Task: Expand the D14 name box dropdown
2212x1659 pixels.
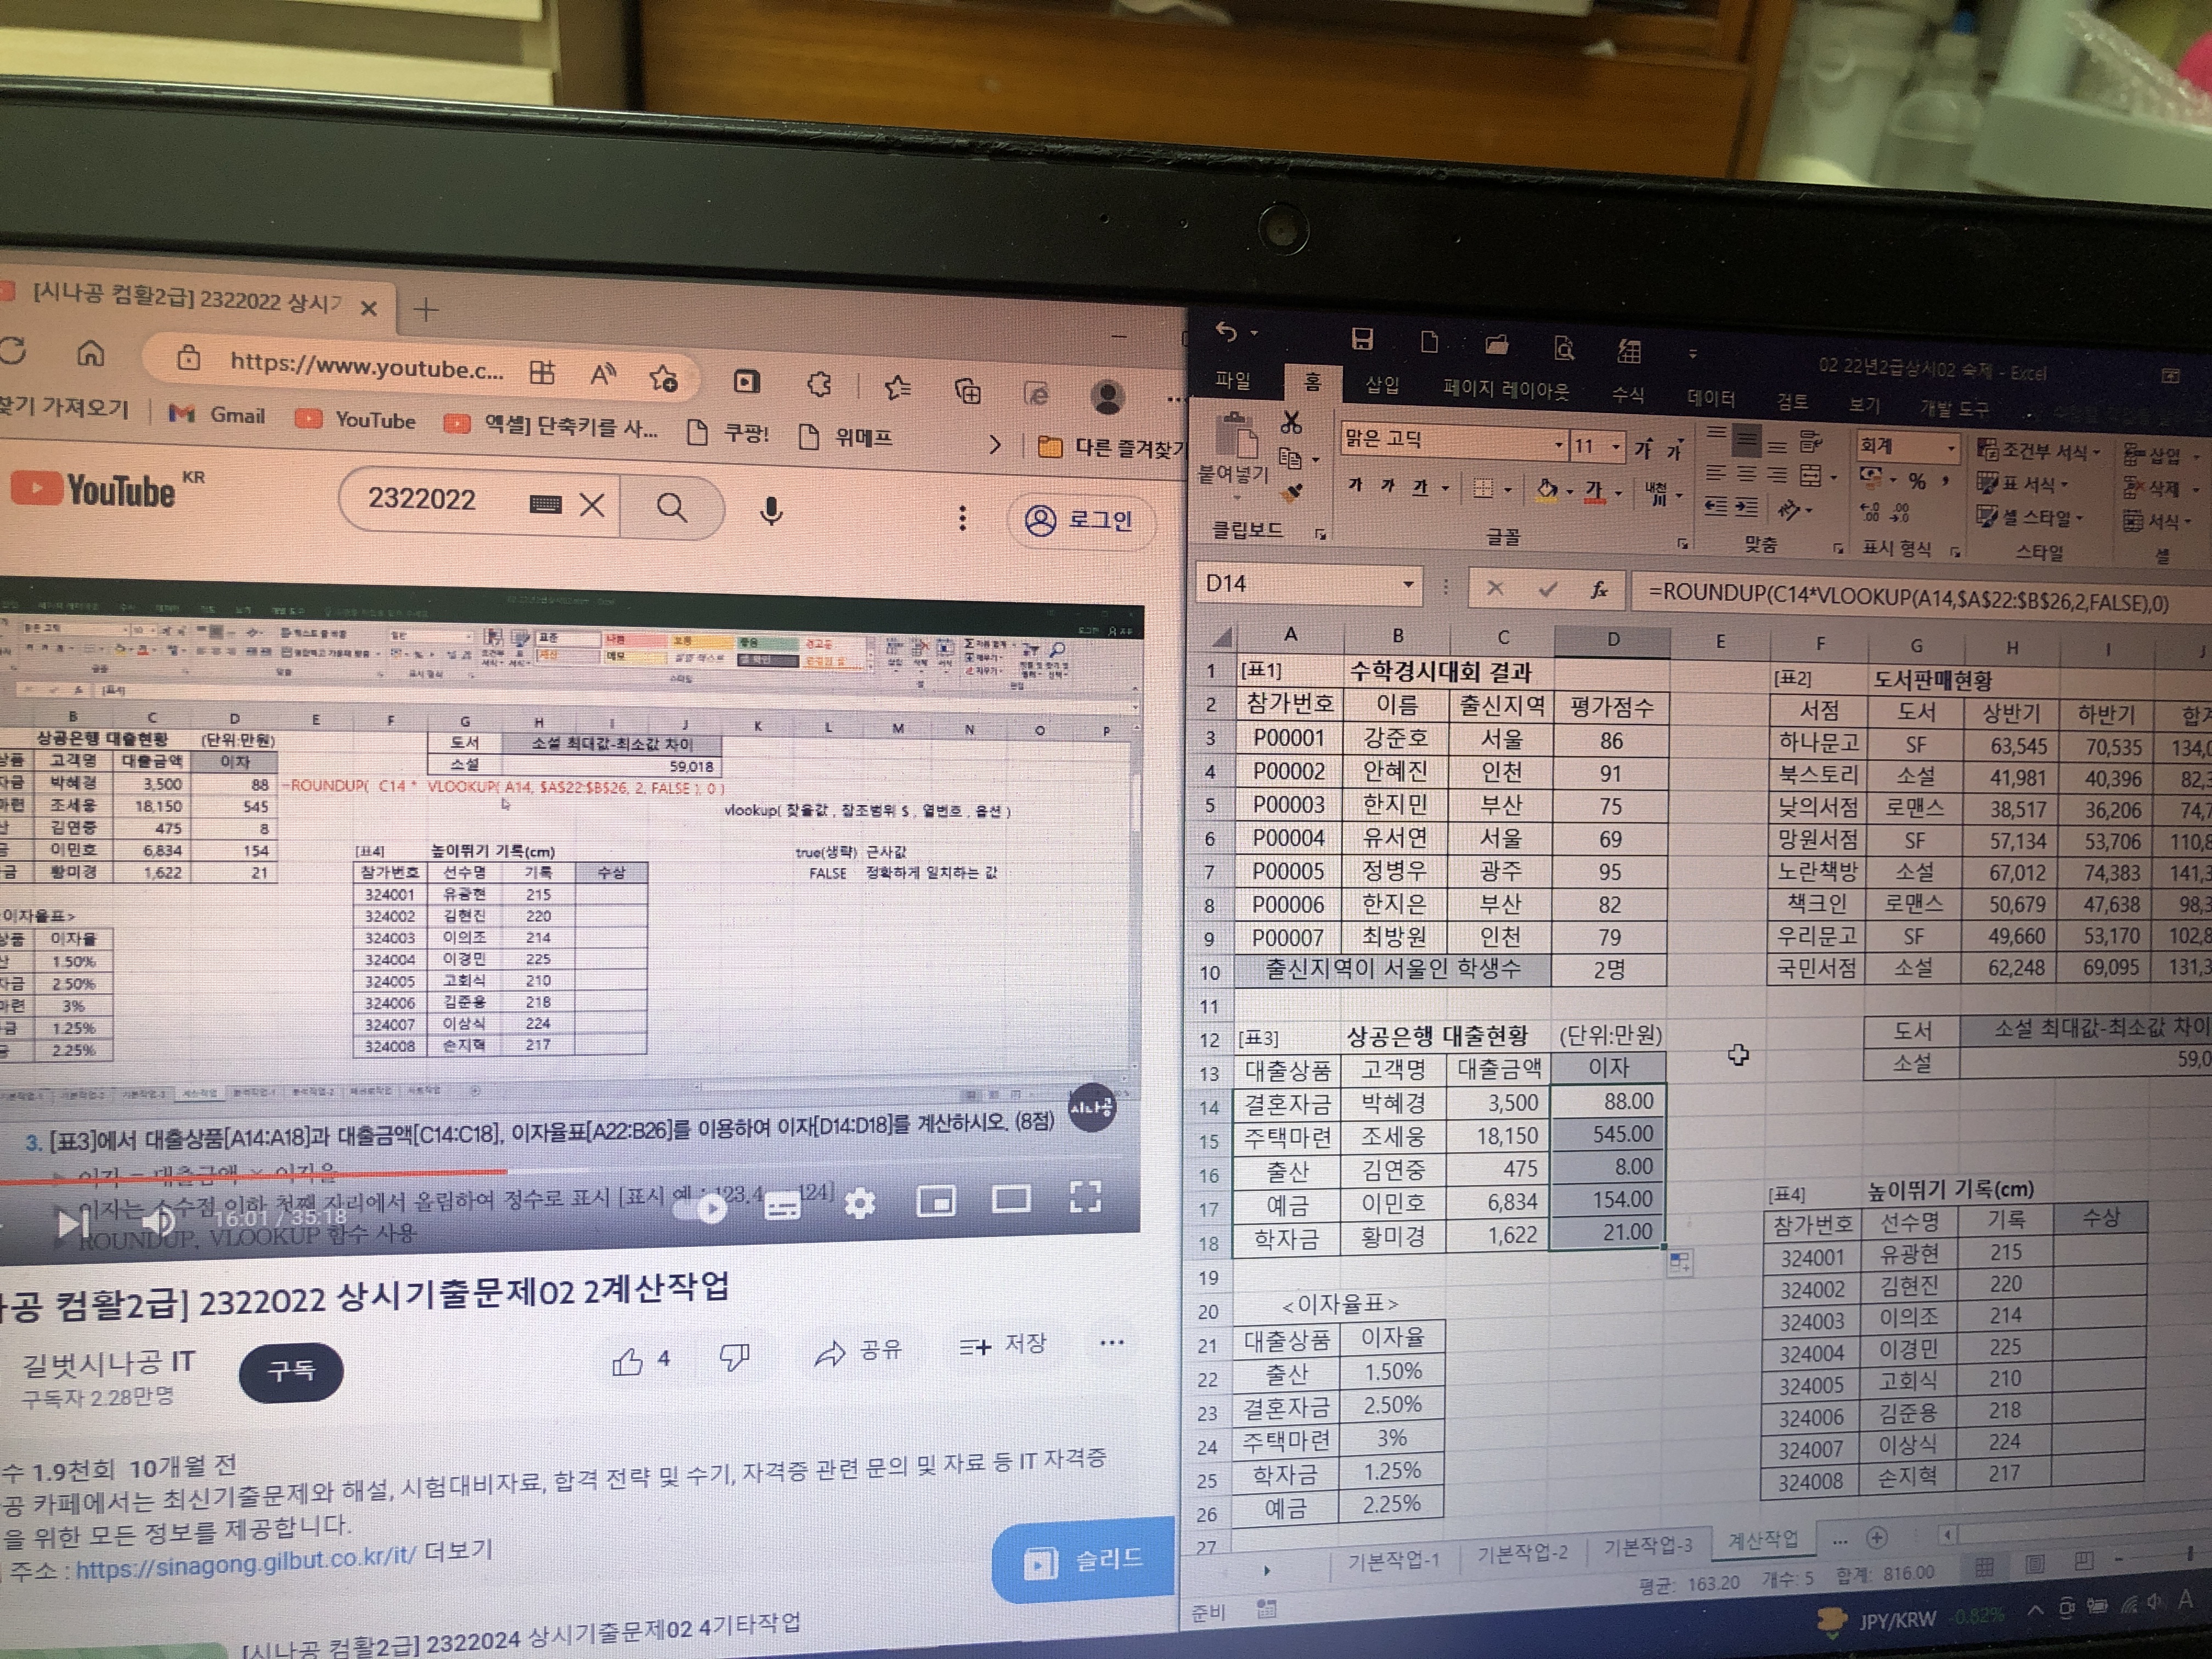Action: (1408, 584)
